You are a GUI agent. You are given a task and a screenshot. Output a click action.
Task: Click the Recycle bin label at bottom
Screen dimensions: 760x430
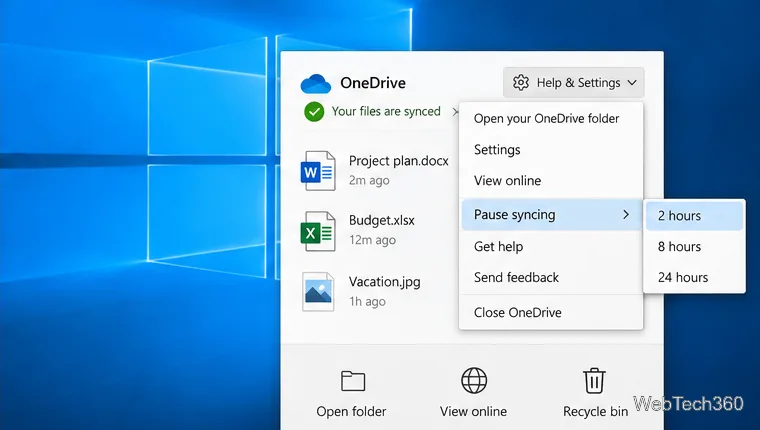(596, 412)
